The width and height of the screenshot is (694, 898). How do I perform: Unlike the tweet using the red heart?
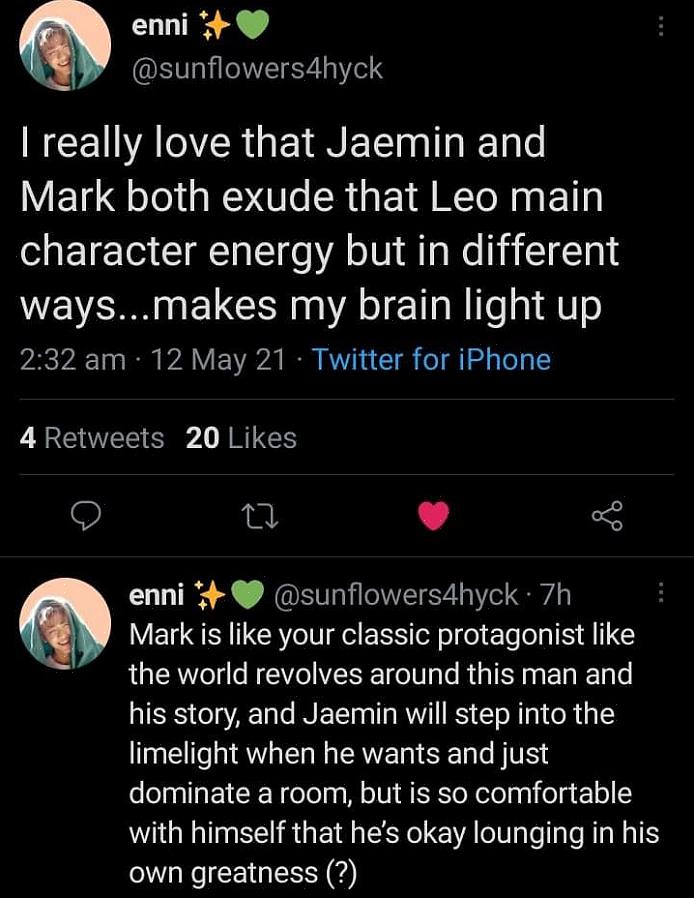click(x=433, y=516)
